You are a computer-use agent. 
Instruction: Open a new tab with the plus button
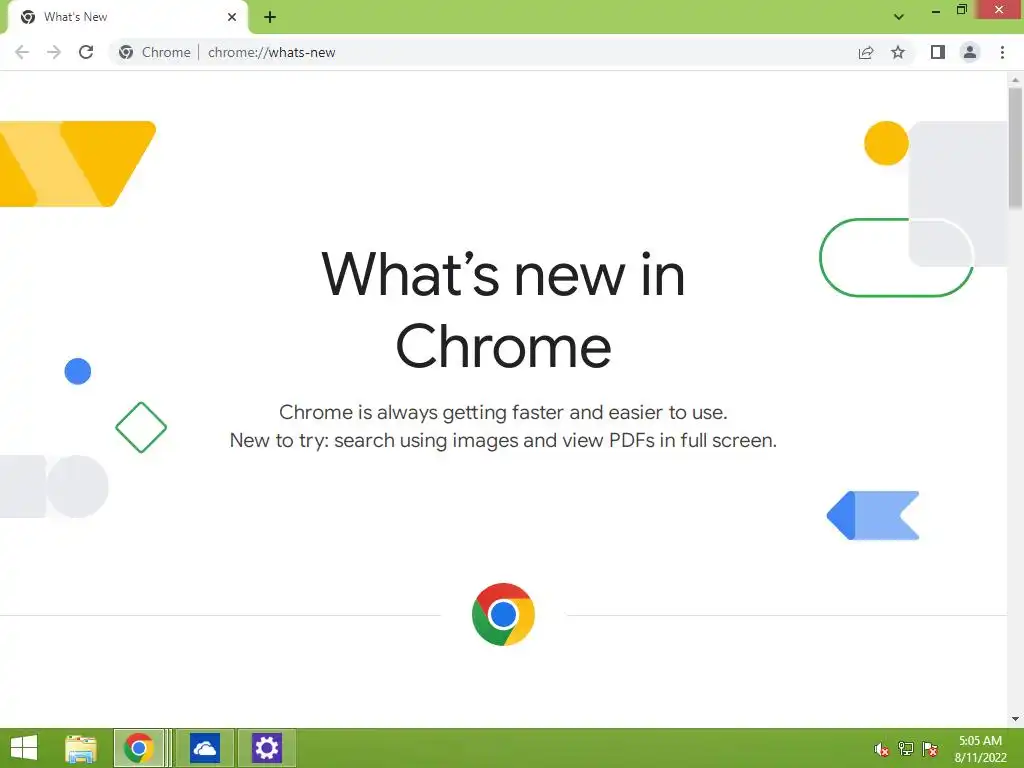click(270, 17)
